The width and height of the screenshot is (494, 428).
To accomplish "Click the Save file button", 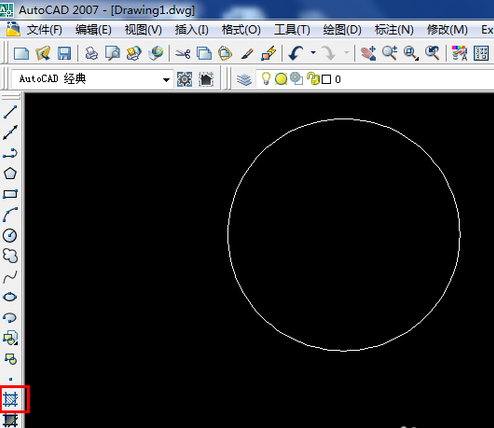I will [x=64, y=53].
